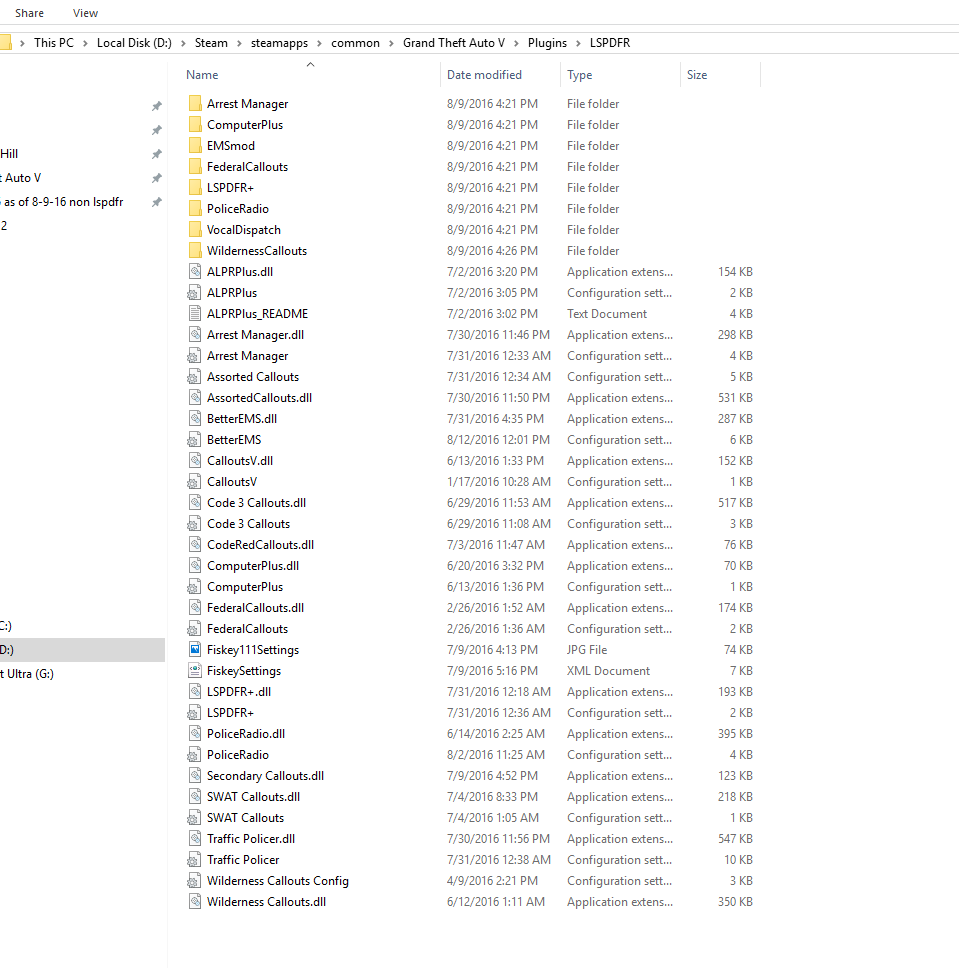The image size is (959, 968).
Task: Click the ALPRPlus.dll file icon
Action: pyautogui.click(x=195, y=271)
